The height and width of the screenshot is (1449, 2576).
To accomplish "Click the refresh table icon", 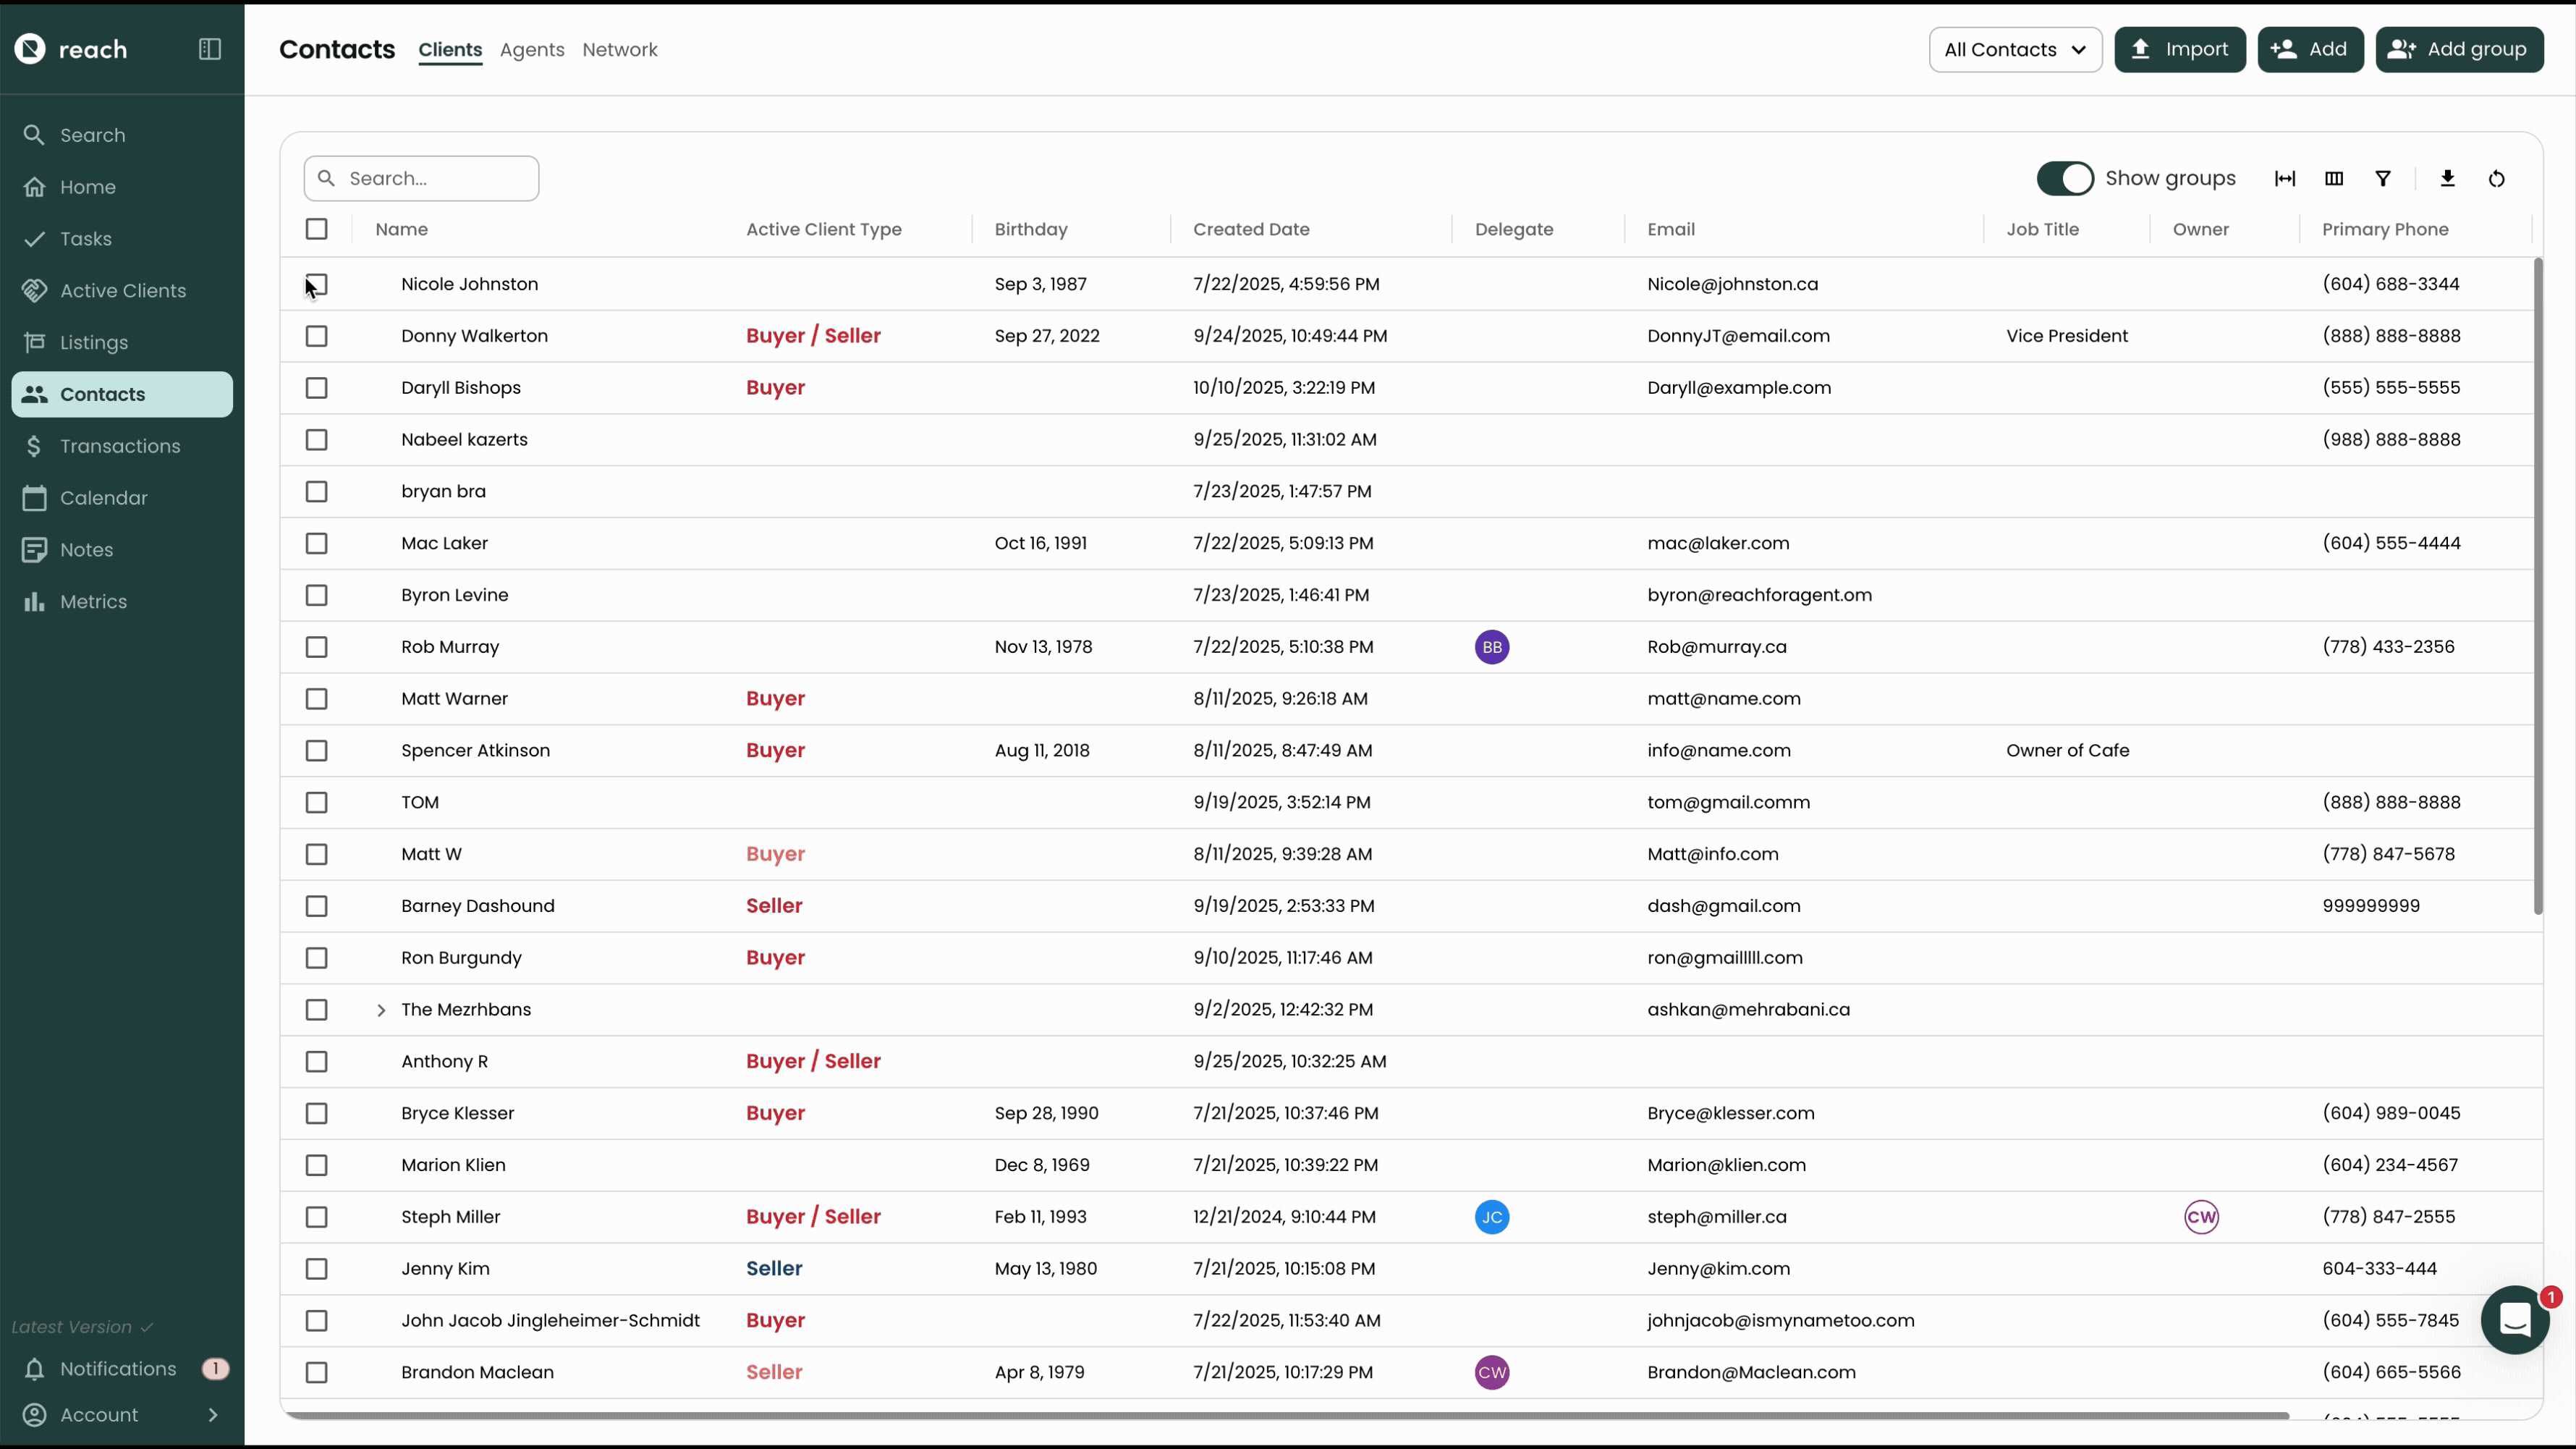I will pyautogui.click(x=2496, y=179).
